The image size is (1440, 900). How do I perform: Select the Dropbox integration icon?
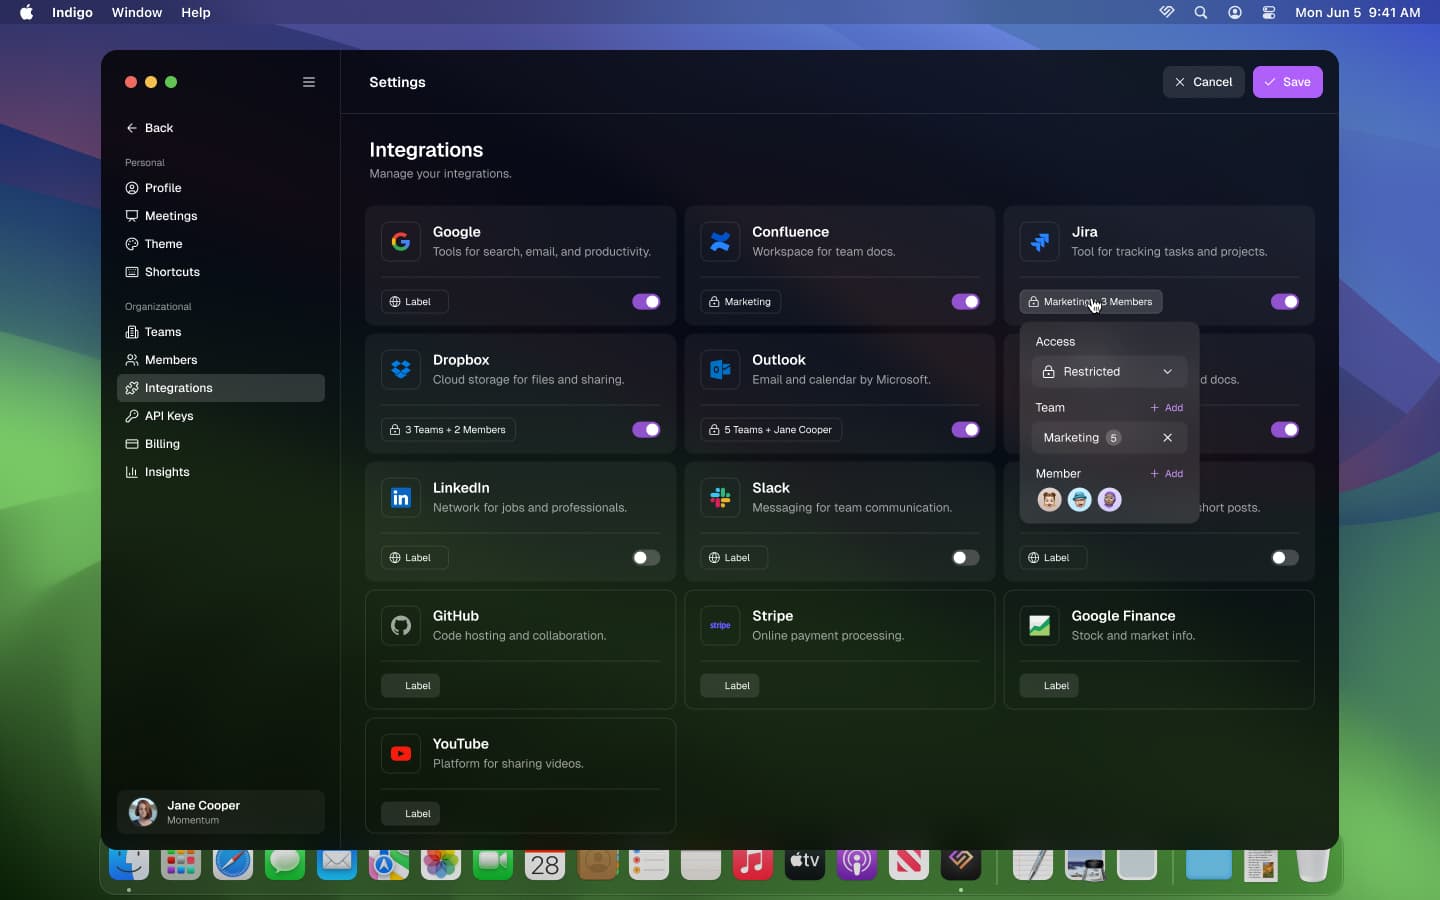point(400,369)
